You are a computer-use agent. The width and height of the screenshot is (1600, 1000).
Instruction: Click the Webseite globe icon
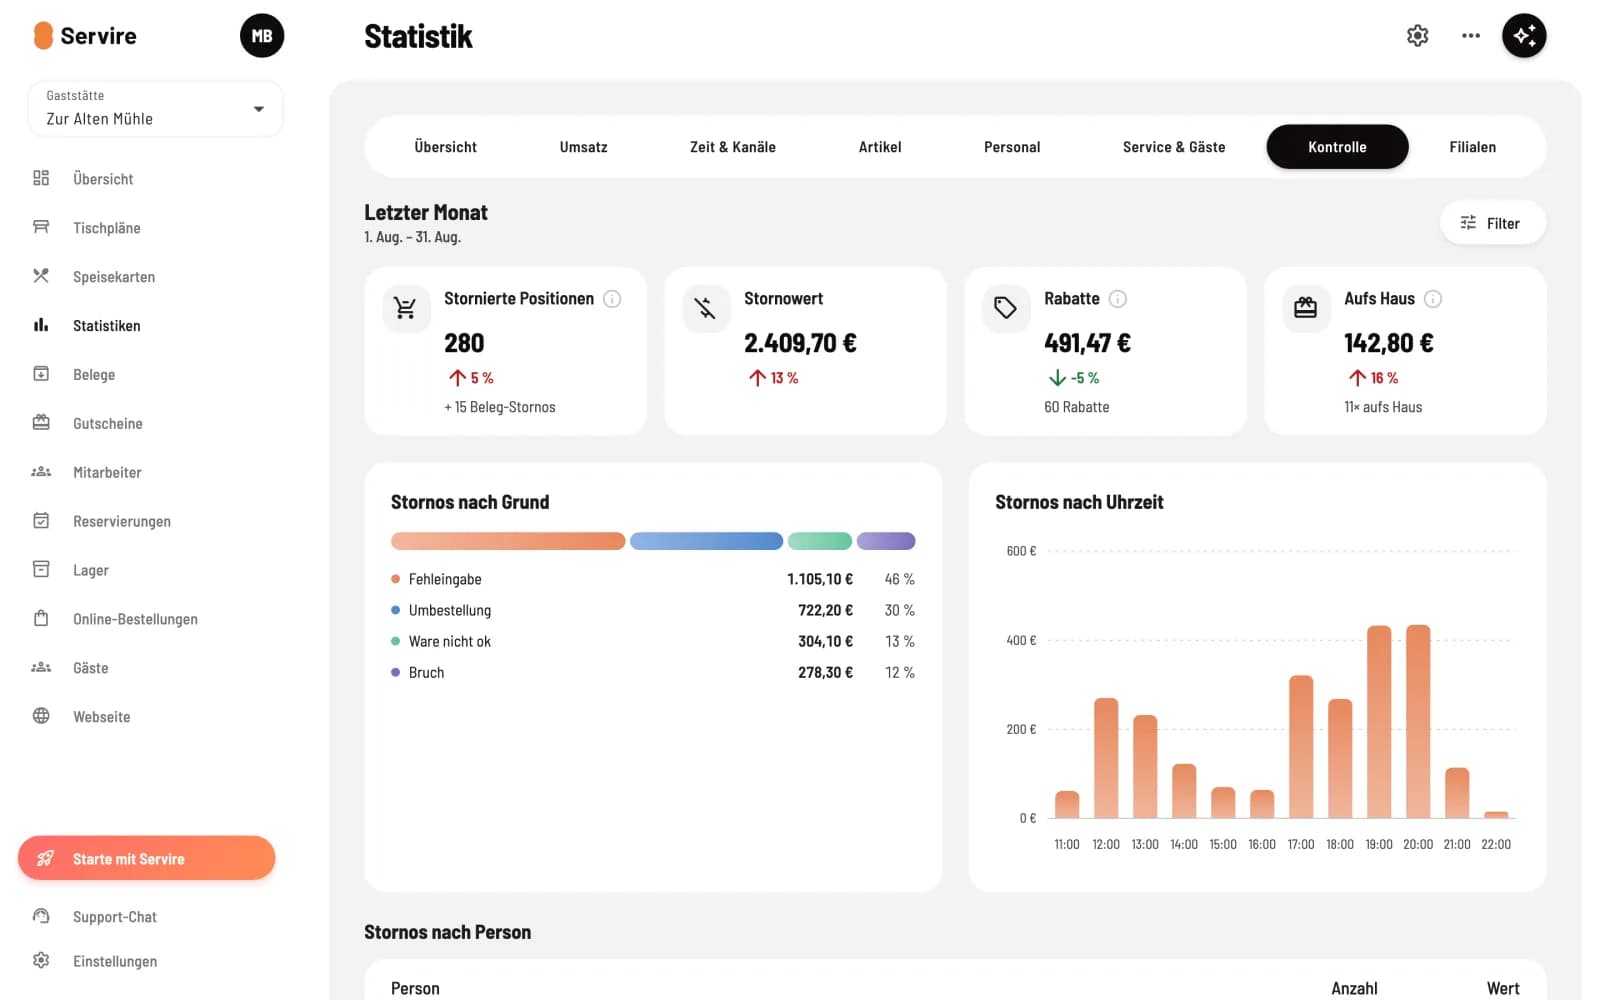click(x=41, y=716)
